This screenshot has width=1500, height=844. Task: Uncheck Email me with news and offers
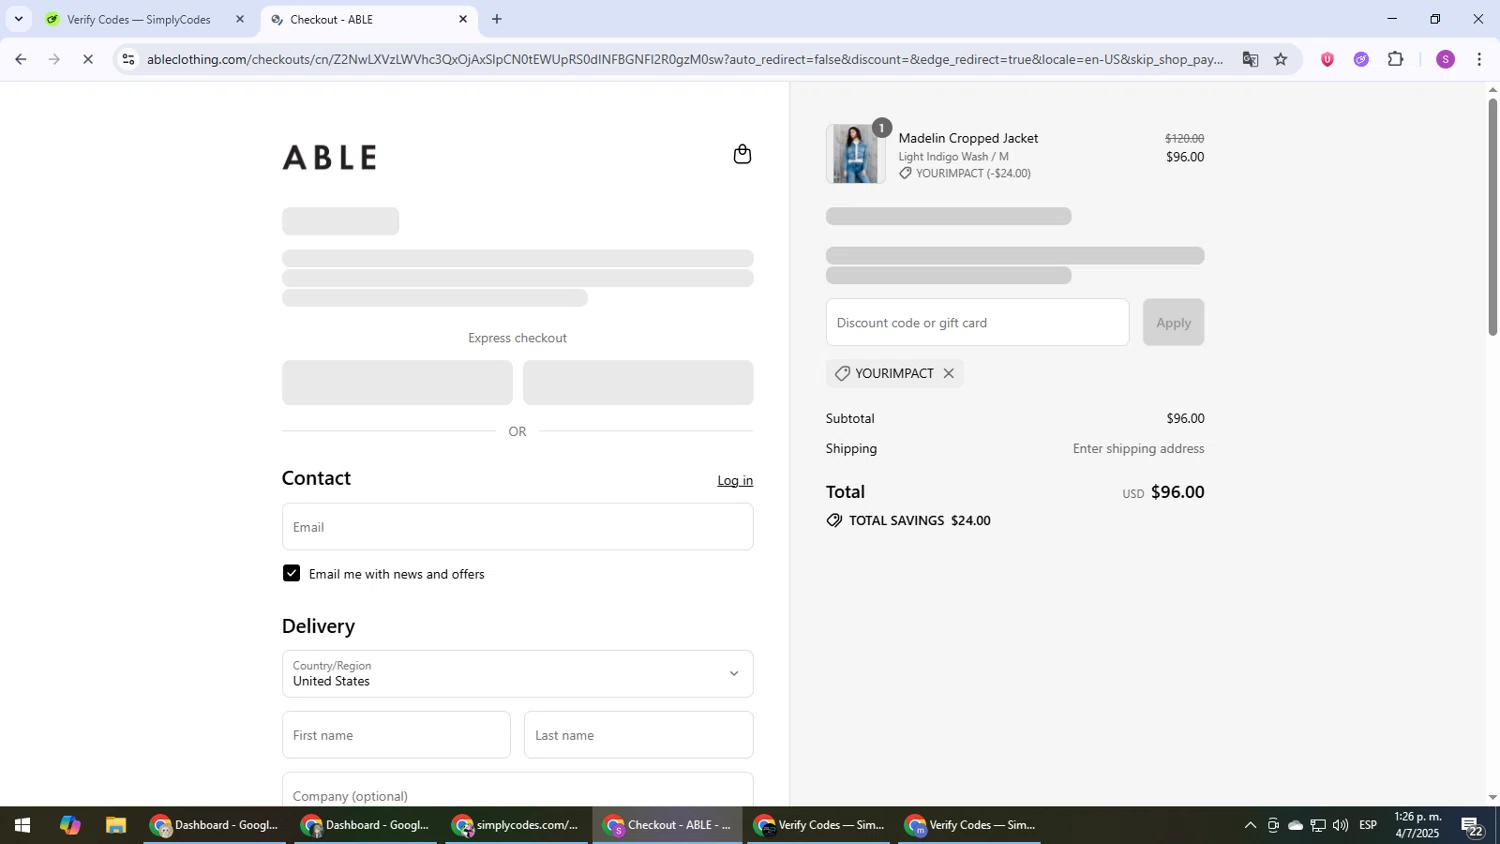click(x=291, y=573)
